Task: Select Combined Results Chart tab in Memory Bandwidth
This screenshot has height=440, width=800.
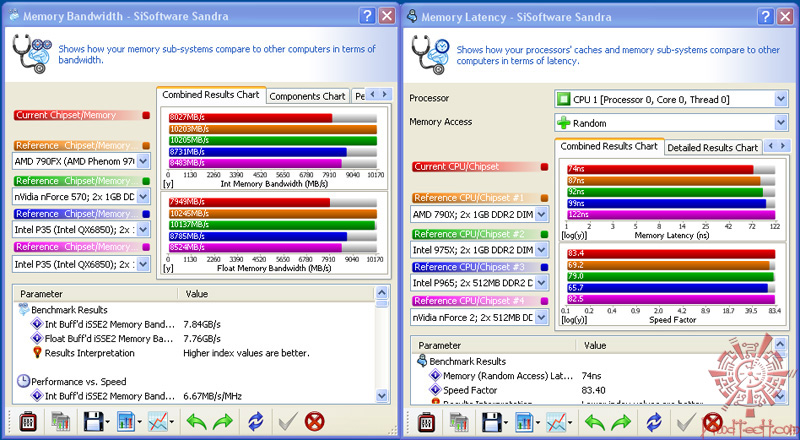Action: [x=211, y=95]
